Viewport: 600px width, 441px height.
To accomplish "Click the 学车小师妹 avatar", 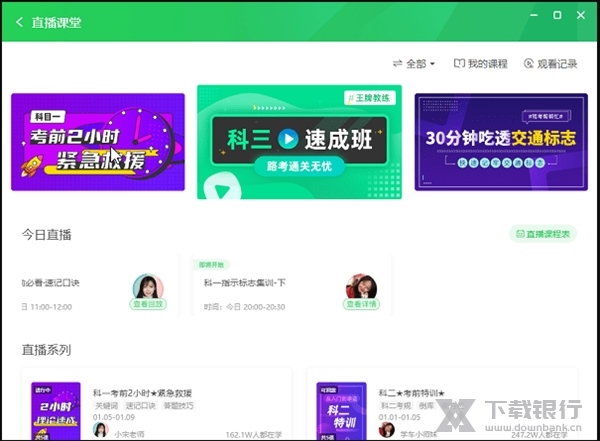I will tap(386, 430).
